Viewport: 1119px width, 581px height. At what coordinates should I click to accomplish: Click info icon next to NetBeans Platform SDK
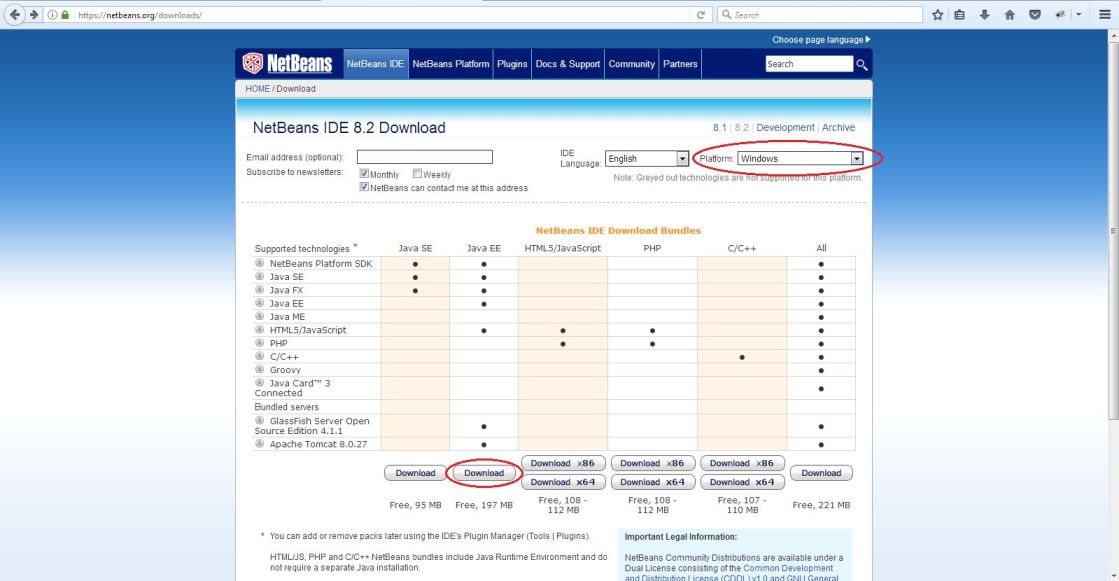pyautogui.click(x=260, y=263)
